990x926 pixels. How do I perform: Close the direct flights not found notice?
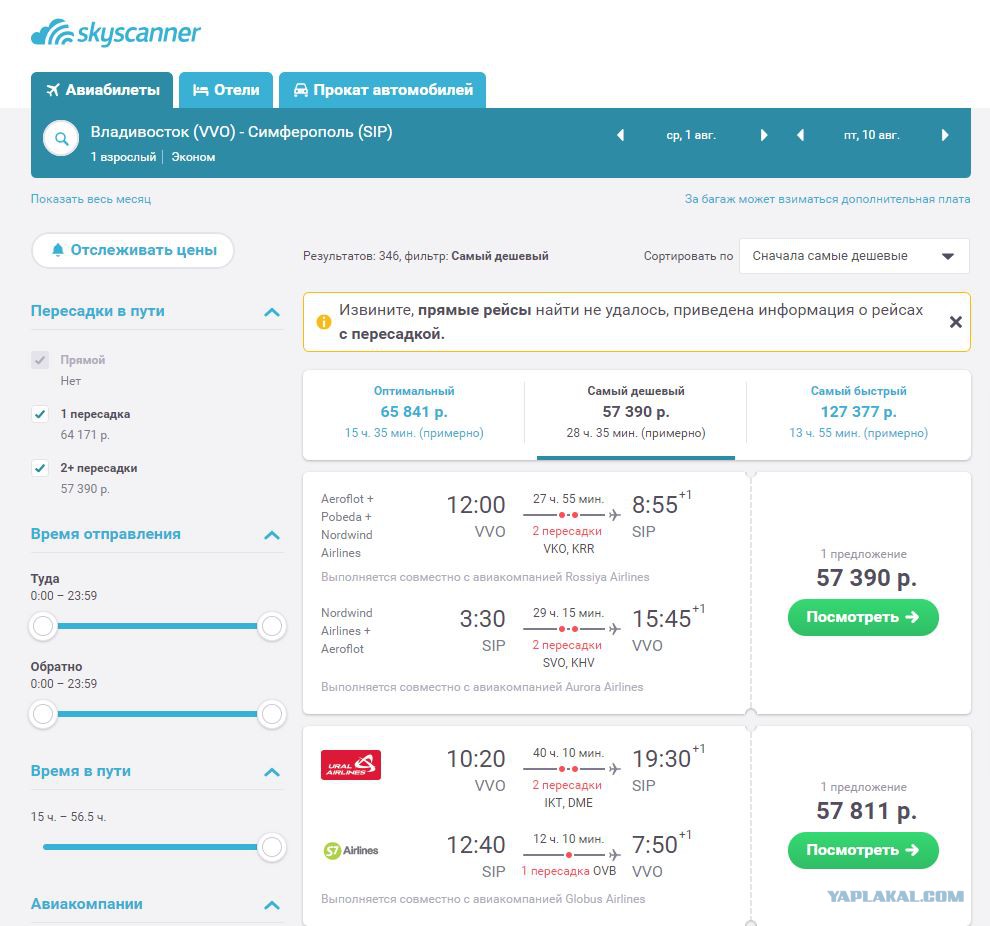[x=956, y=322]
